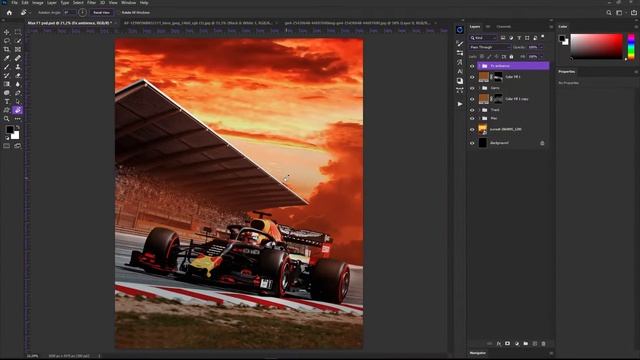The image size is (640, 360).
Task: Expand the Track group folder
Action: [479, 110]
